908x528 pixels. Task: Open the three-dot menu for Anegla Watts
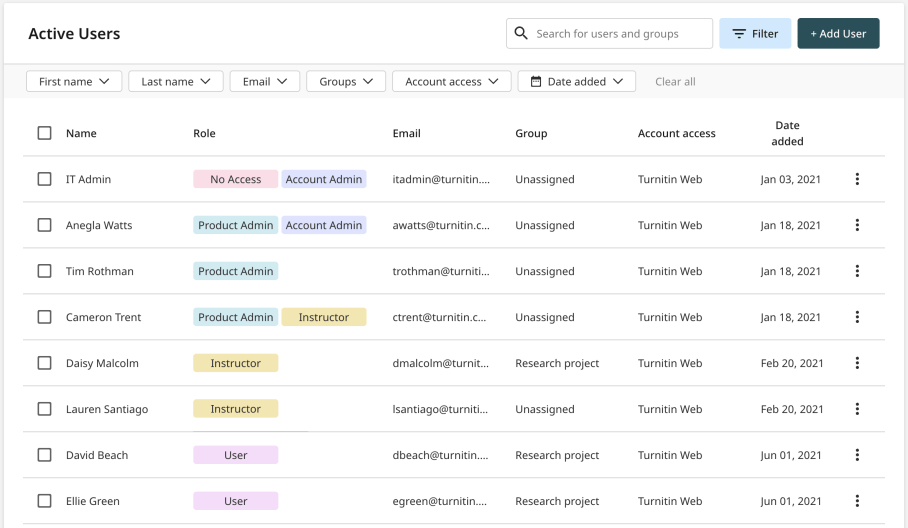857,225
